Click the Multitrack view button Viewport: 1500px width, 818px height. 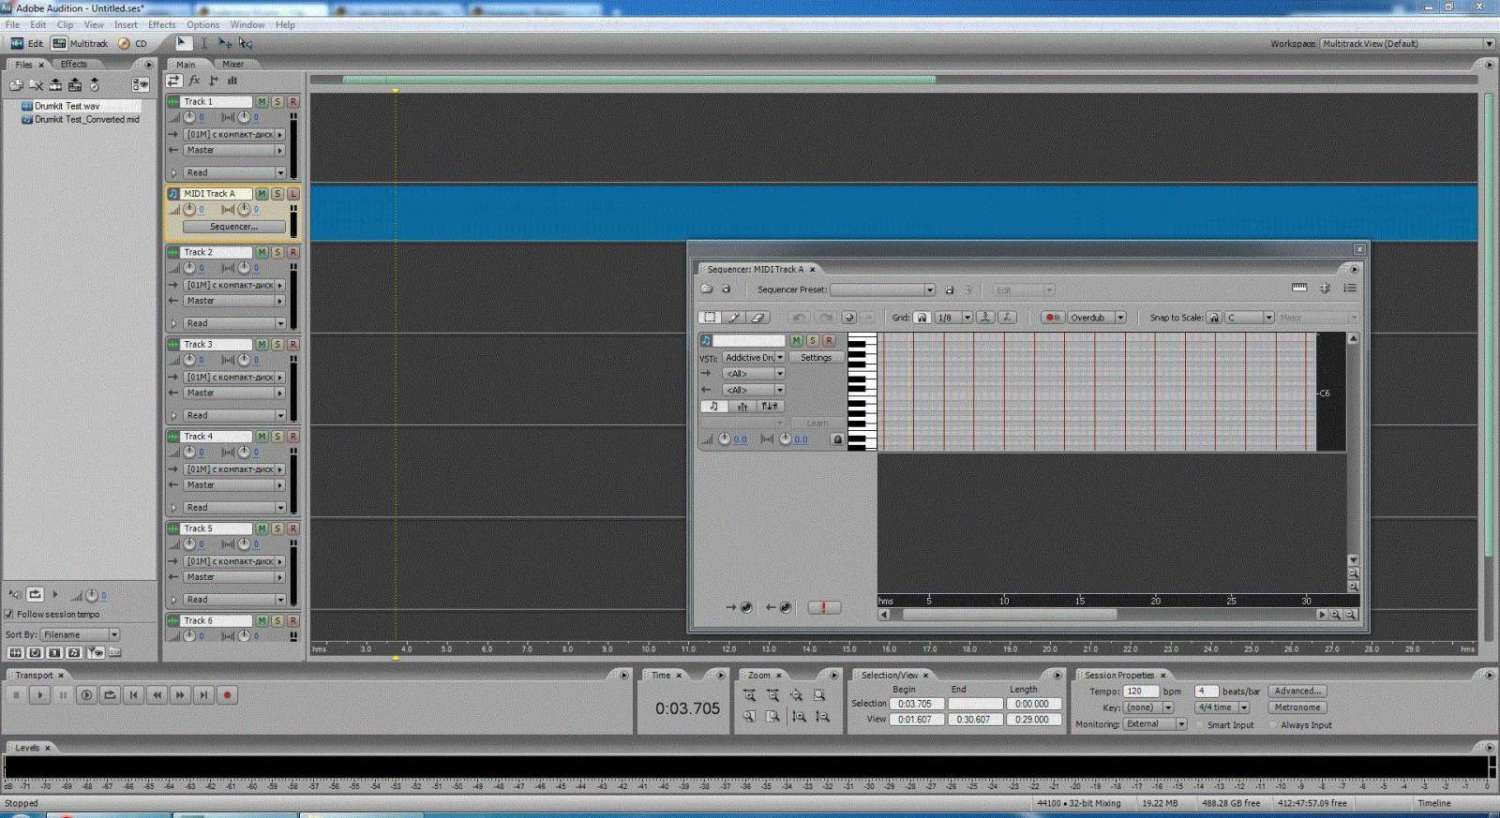80,44
